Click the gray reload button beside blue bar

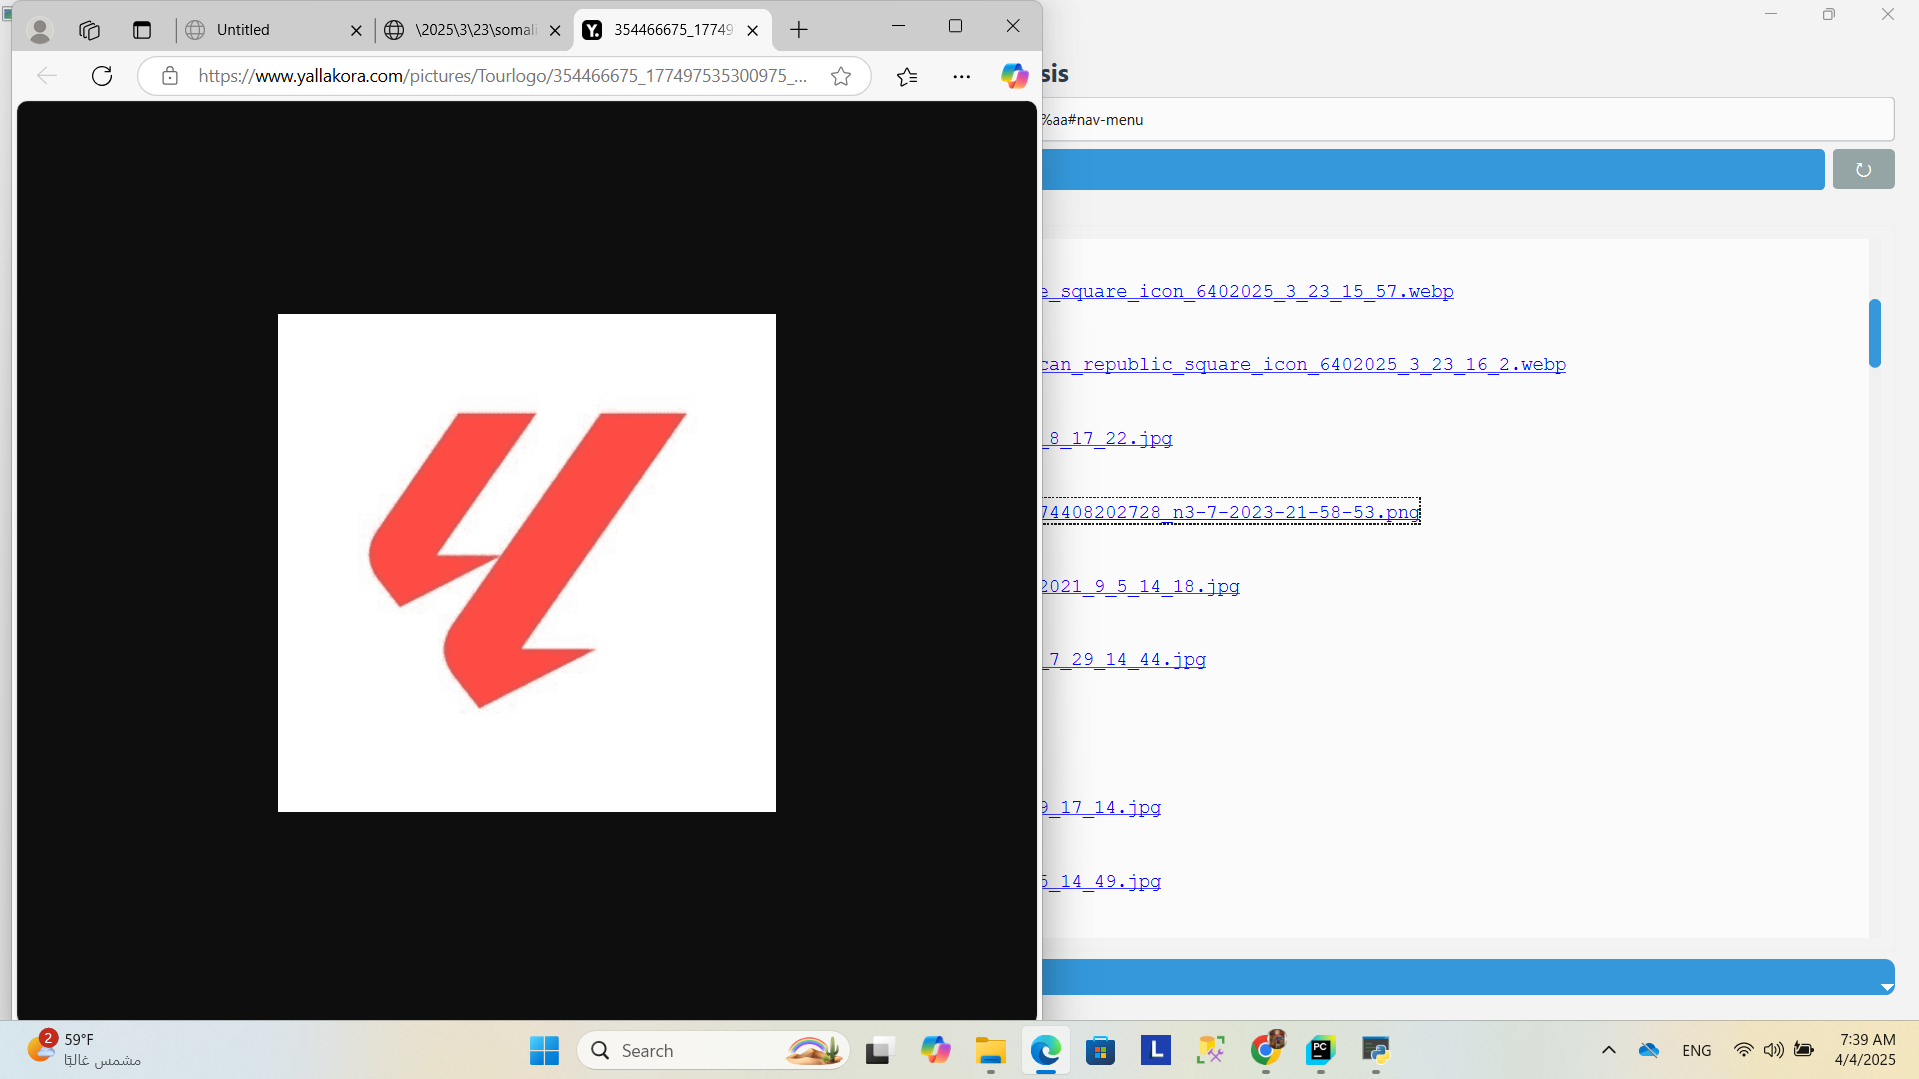click(x=1863, y=169)
